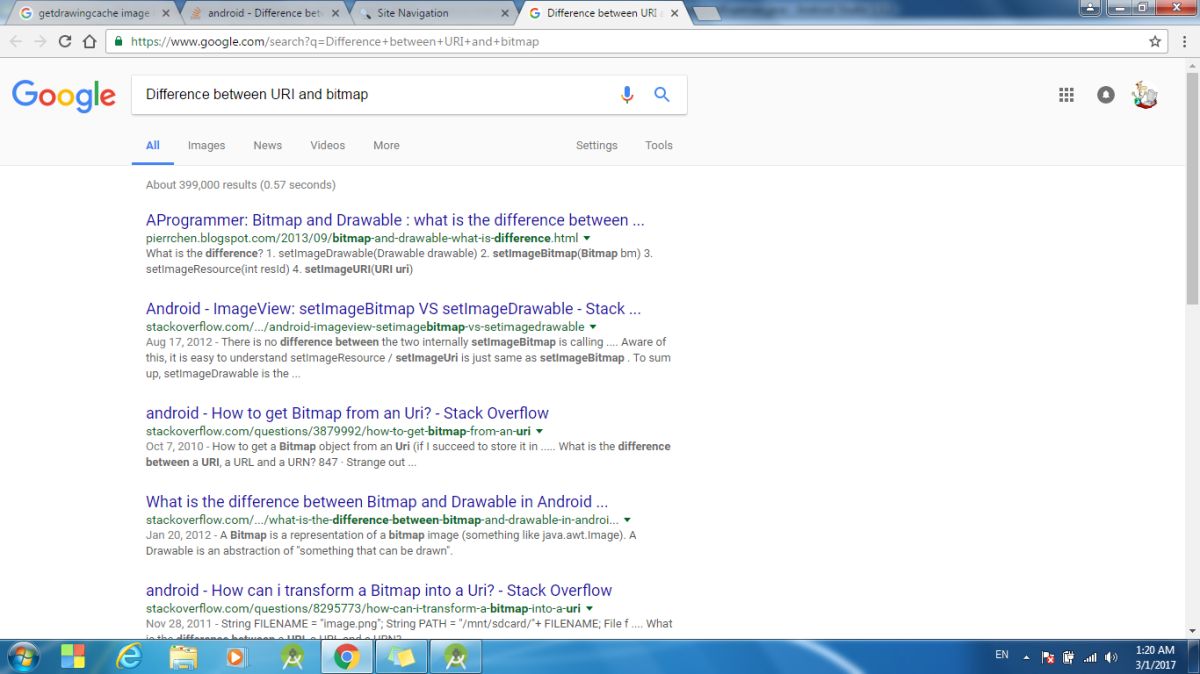This screenshot has width=1200, height=674.
Task: Open difference between Bitmap and Drawable in Android result
Action: pyautogui.click(x=377, y=501)
